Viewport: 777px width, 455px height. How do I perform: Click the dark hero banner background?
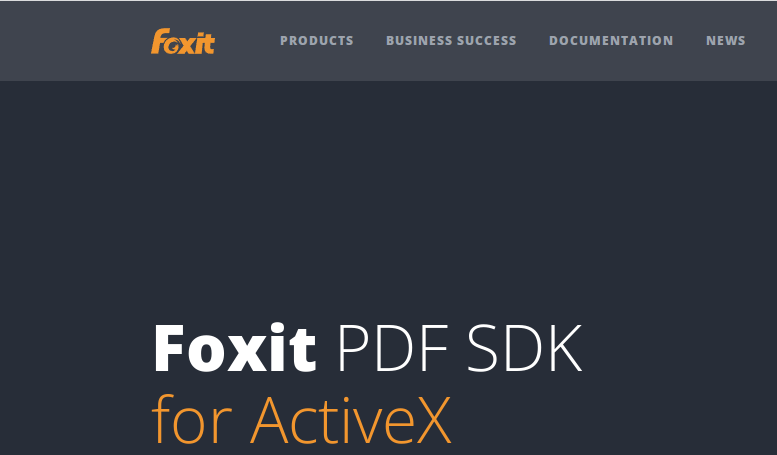tap(388, 198)
